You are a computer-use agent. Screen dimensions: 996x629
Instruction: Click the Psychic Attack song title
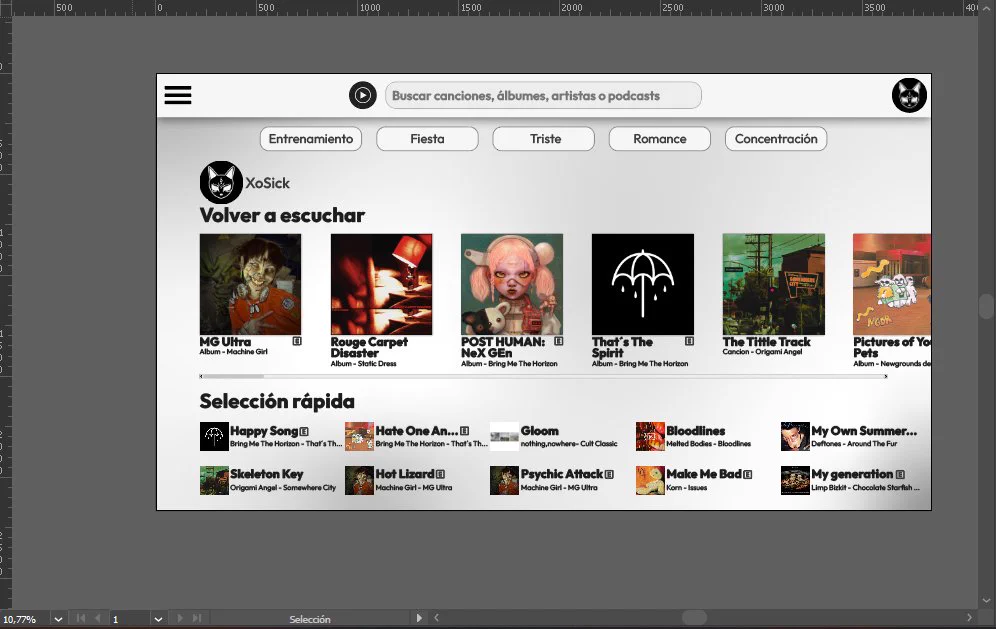[562, 474]
